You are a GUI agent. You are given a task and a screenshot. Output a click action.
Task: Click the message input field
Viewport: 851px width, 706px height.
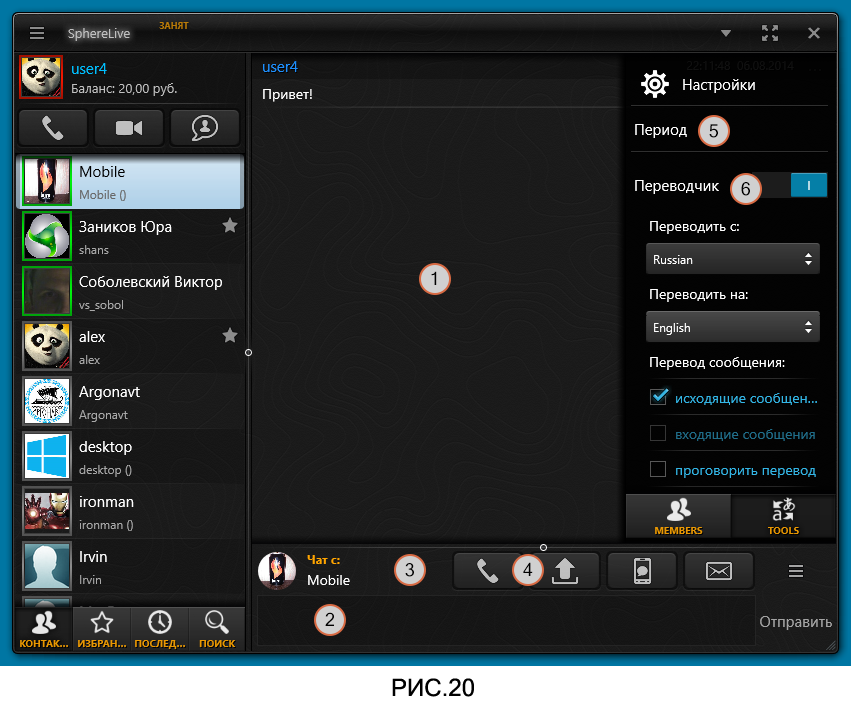[506, 621]
